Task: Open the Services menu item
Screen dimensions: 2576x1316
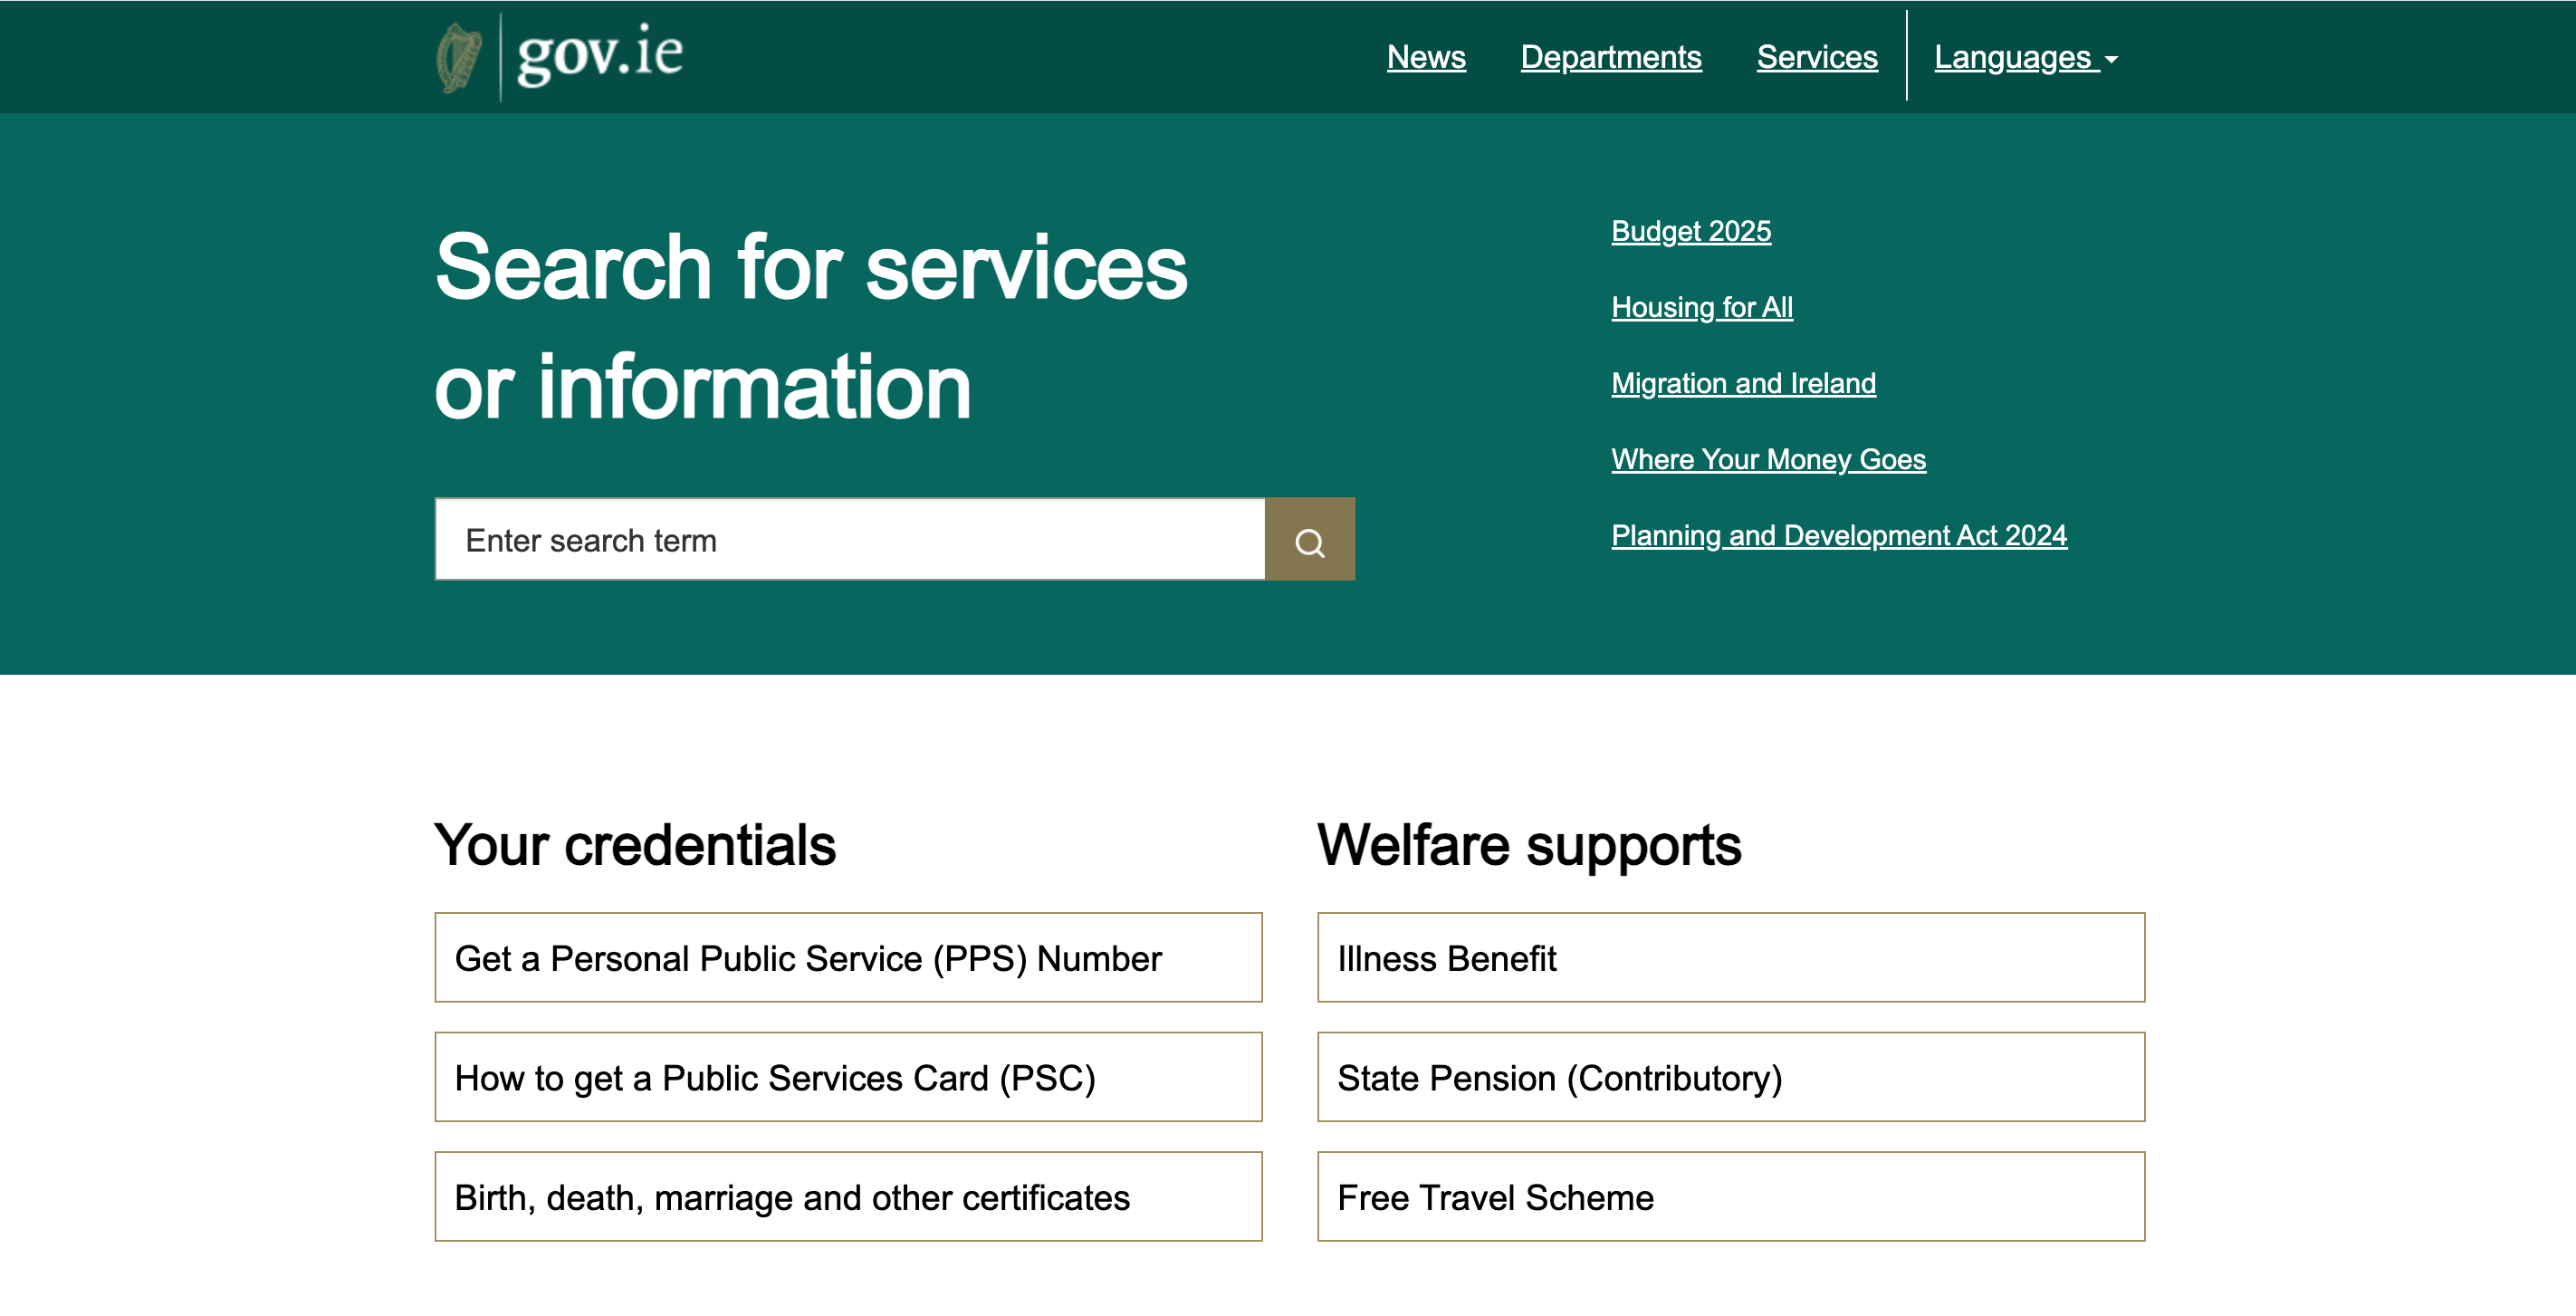Action: [x=1816, y=57]
